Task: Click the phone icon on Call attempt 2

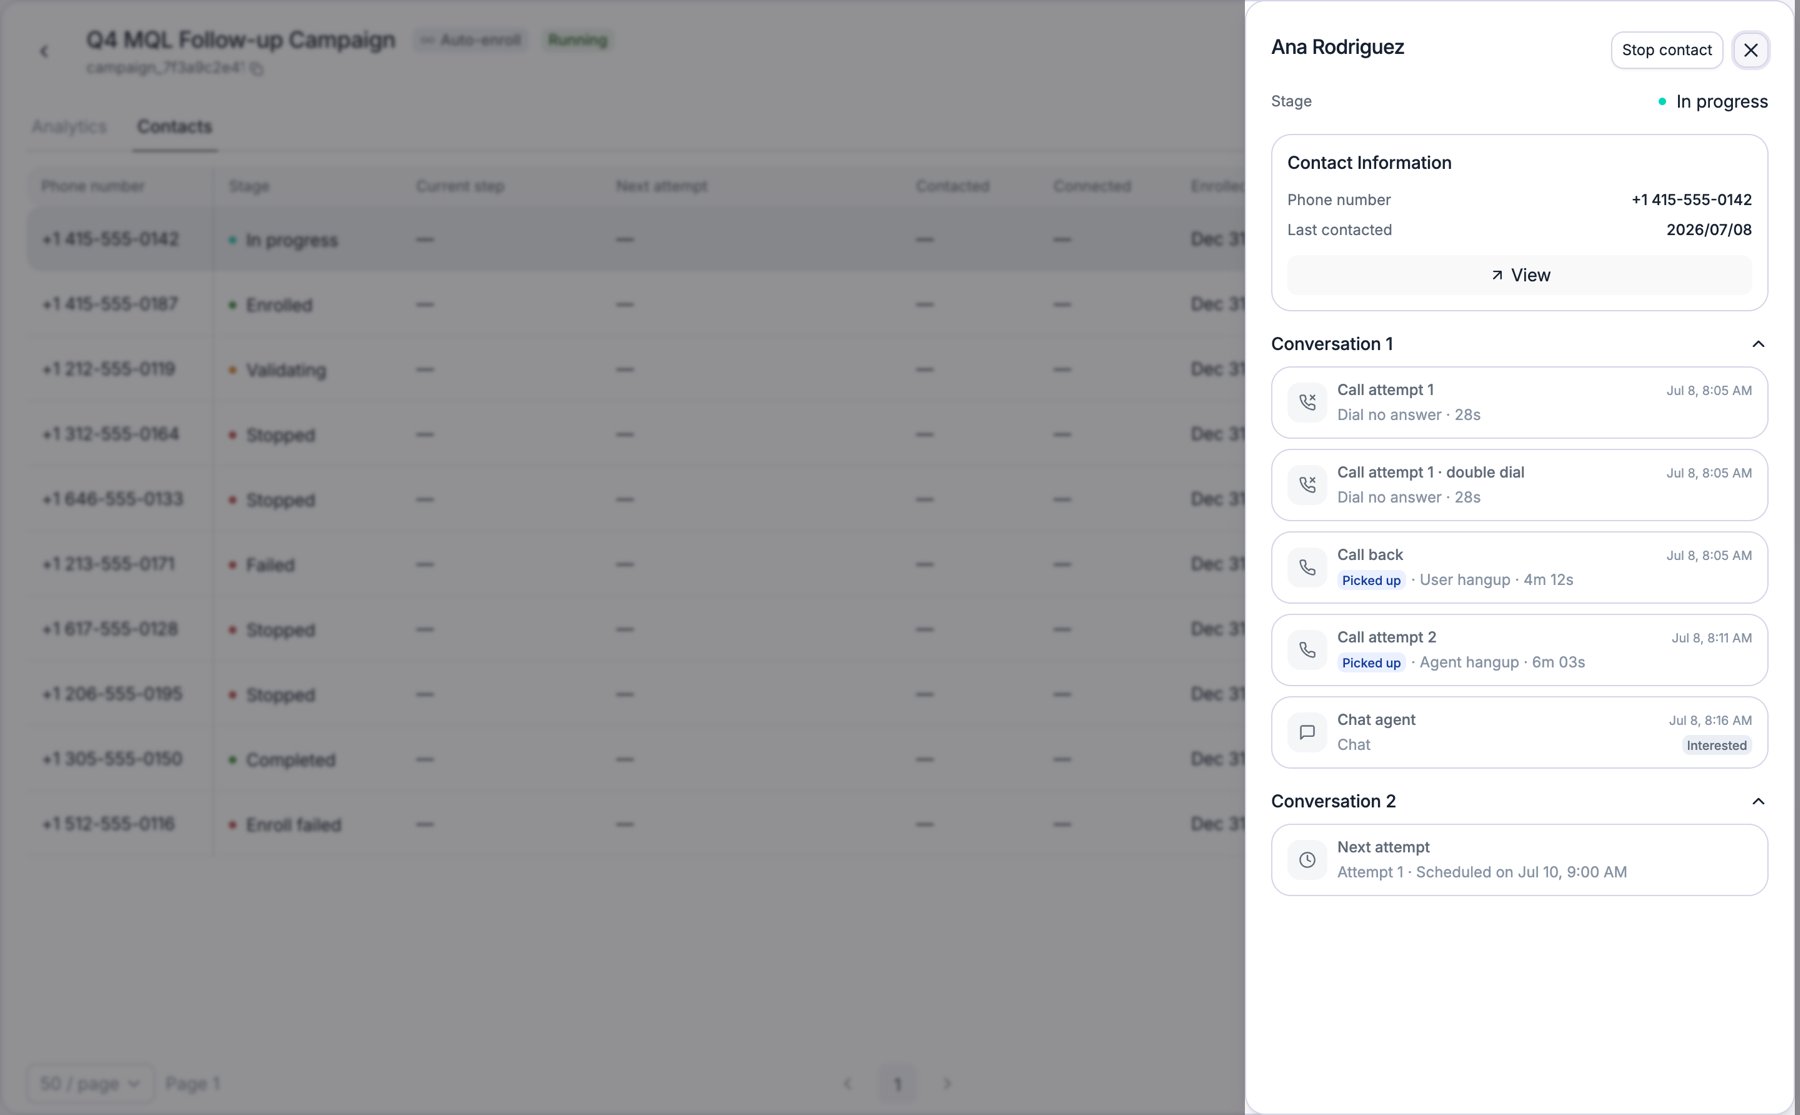Action: click(x=1307, y=650)
